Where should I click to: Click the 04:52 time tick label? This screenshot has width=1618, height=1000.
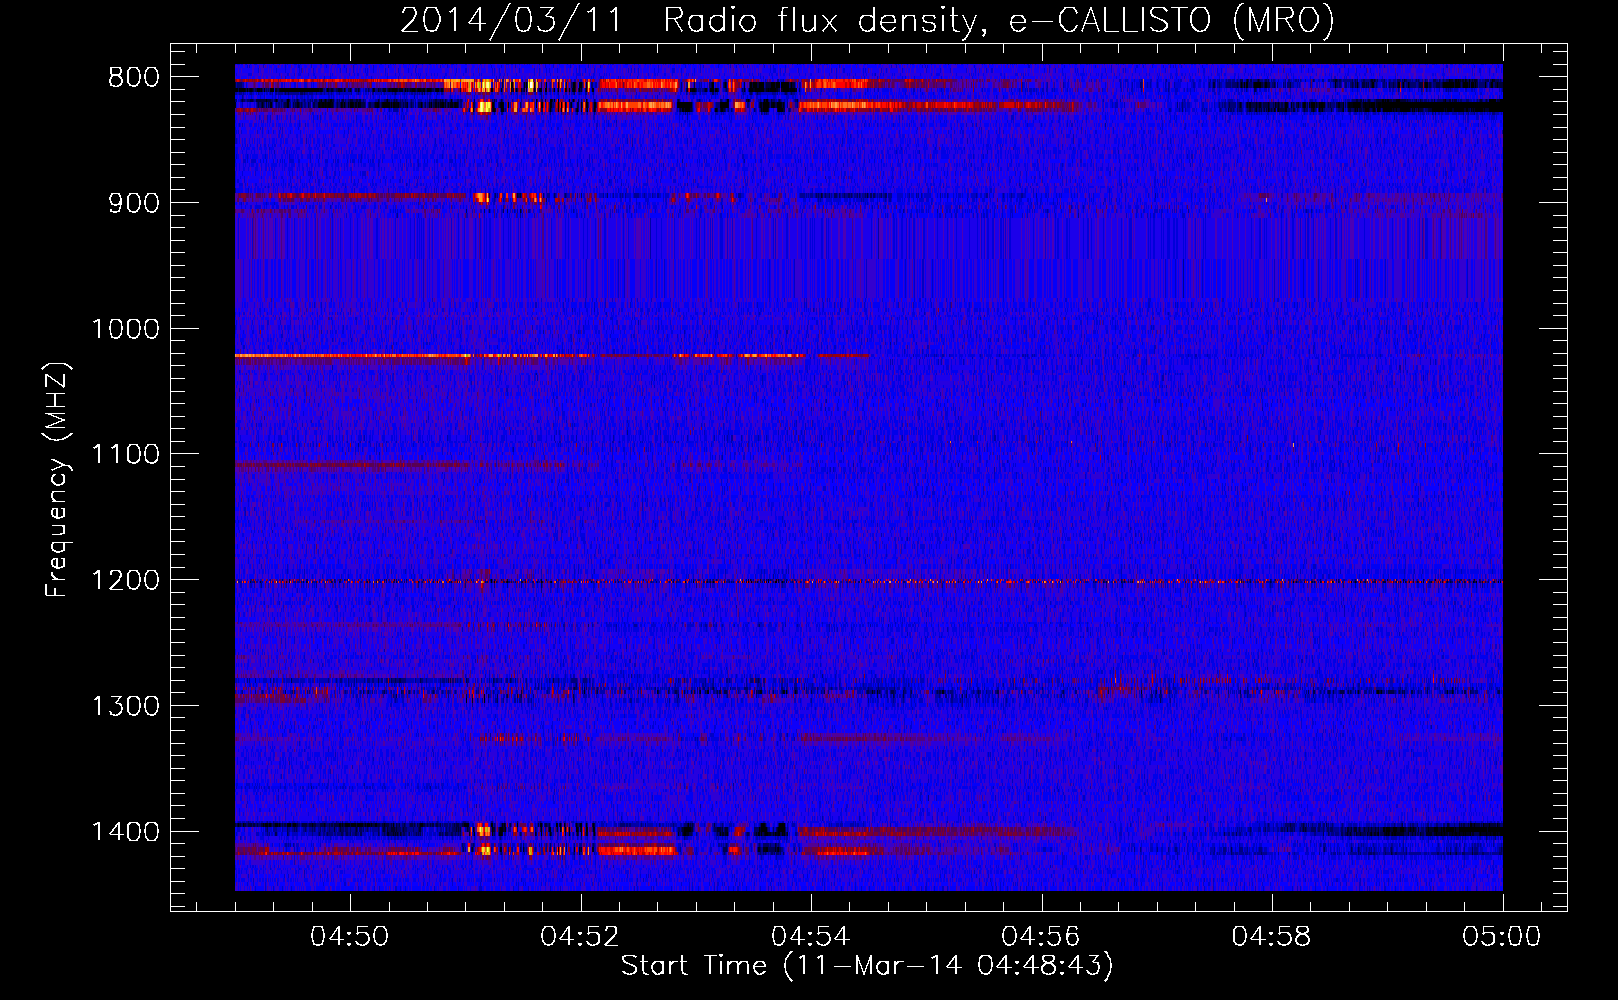[x=580, y=937]
